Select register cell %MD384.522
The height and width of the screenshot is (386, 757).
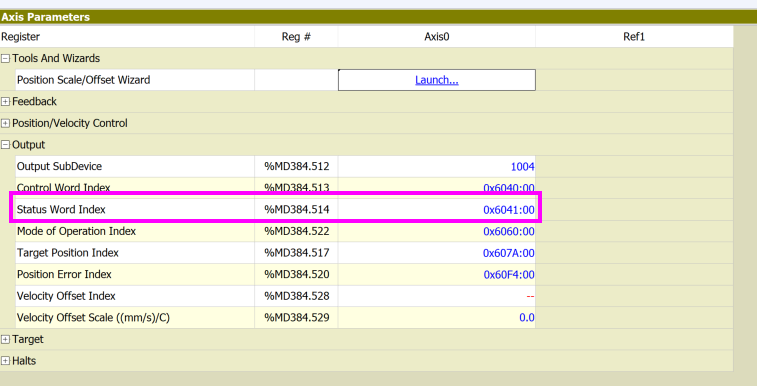coord(296,231)
